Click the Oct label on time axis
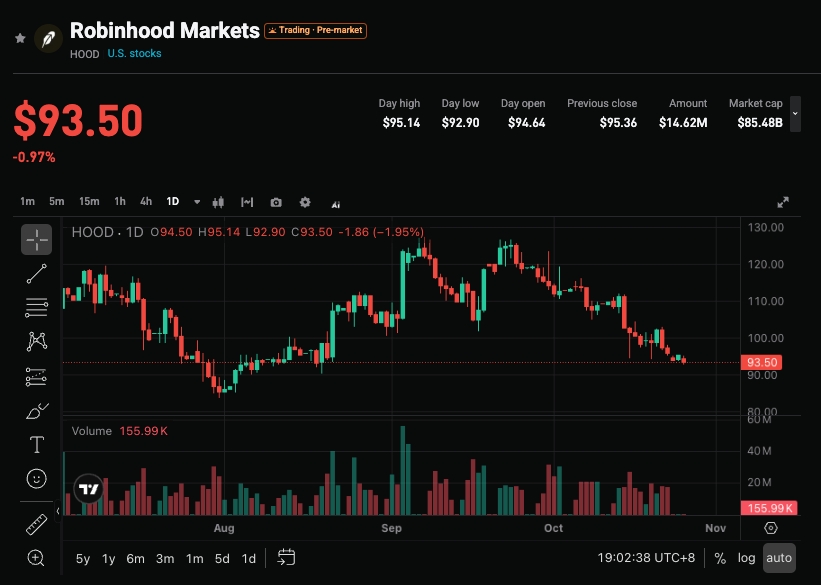Viewport: 821px width, 585px height. click(553, 528)
